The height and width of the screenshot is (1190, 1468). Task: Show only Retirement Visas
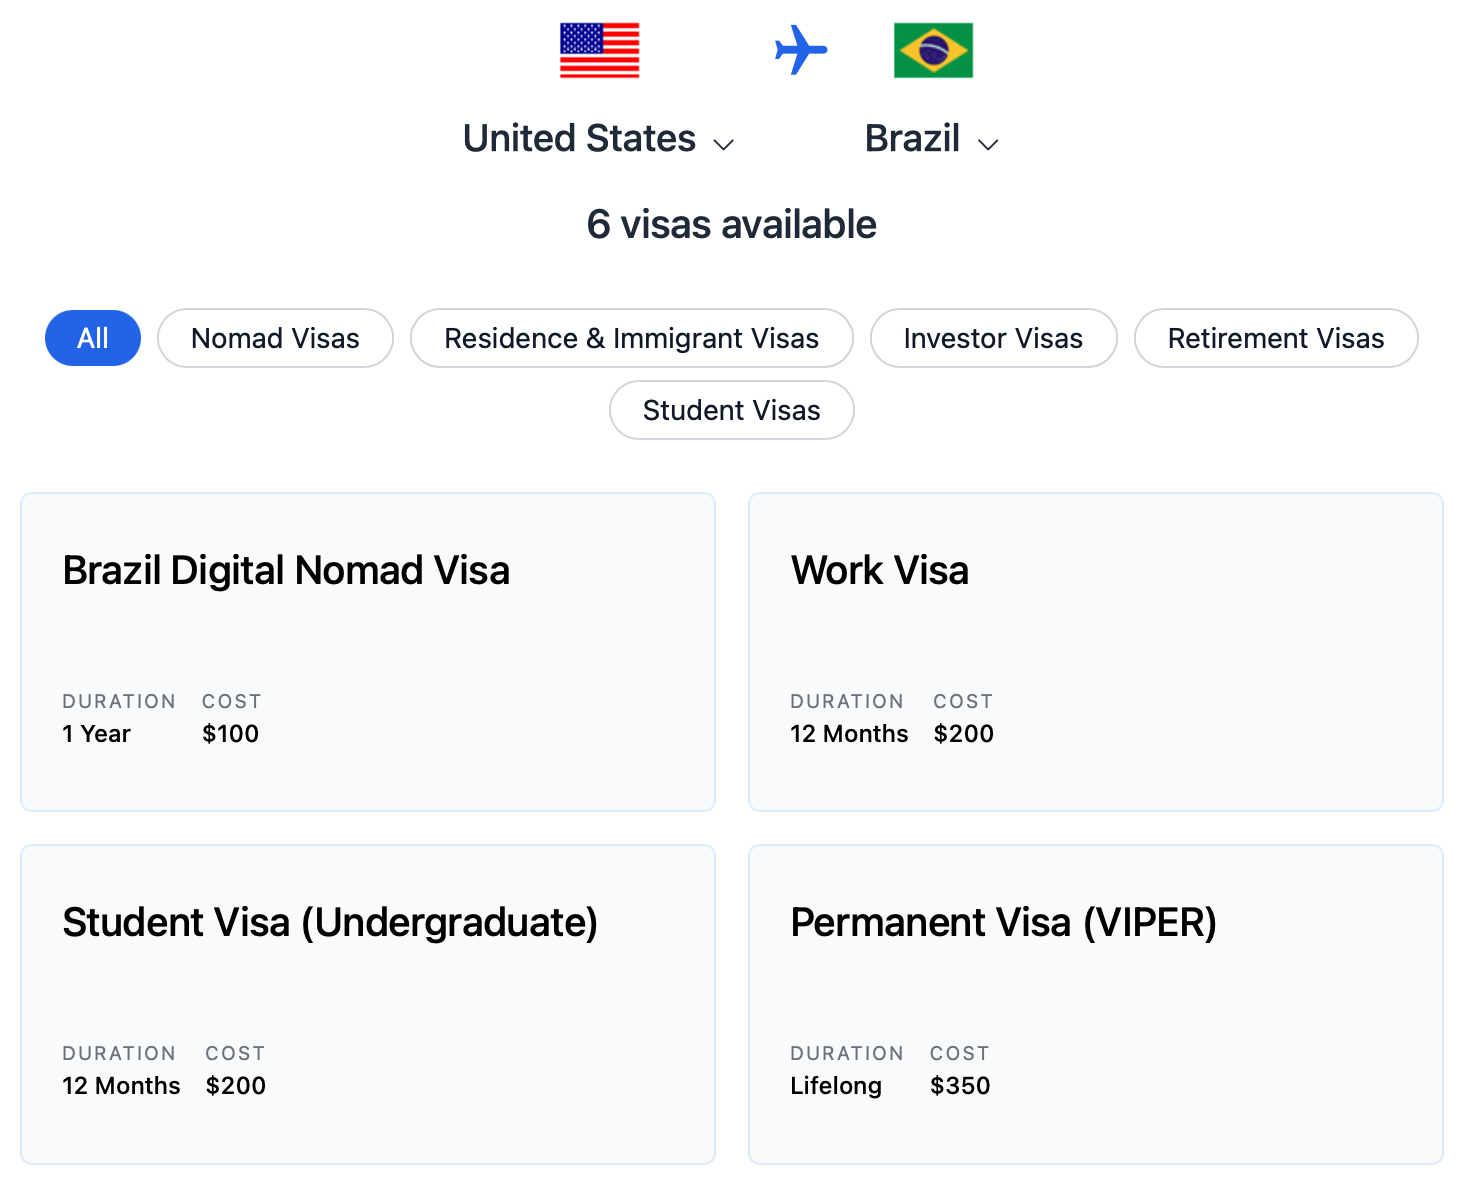pyautogui.click(x=1276, y=338)
